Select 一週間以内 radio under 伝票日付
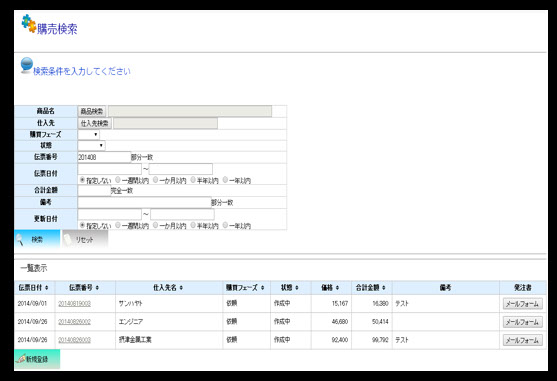 pyautogui.click(x=118, y=180)
